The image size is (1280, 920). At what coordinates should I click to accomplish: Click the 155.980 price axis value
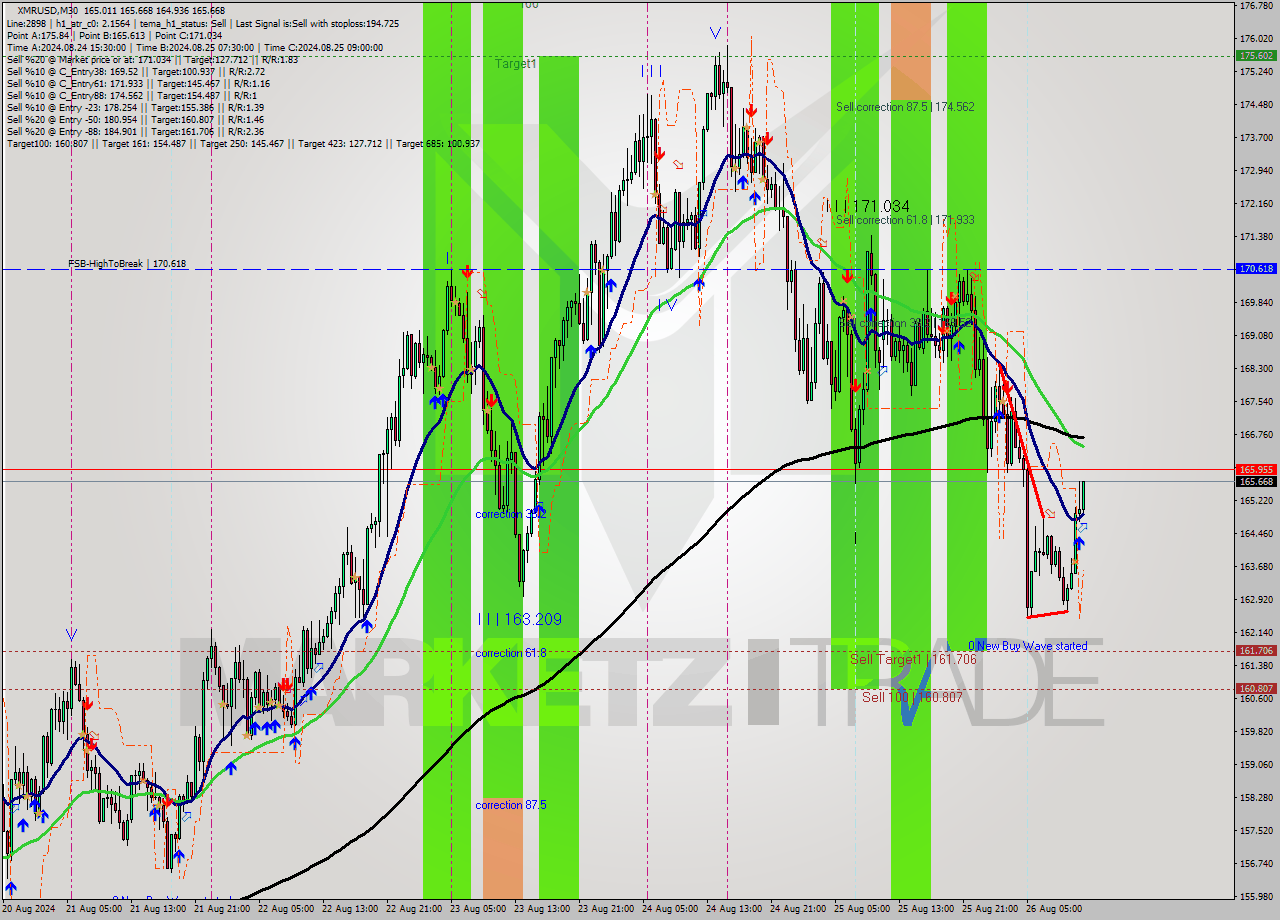tap(1256, 897)
